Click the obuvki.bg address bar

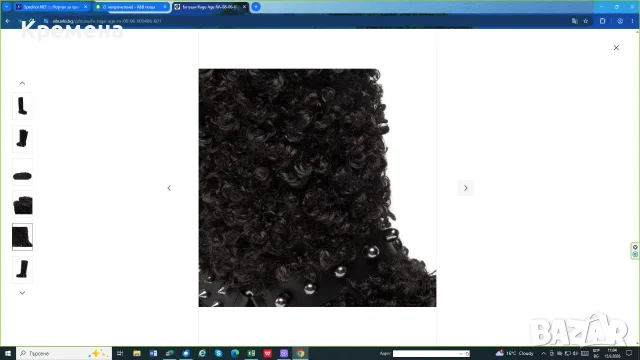point(306,21)
